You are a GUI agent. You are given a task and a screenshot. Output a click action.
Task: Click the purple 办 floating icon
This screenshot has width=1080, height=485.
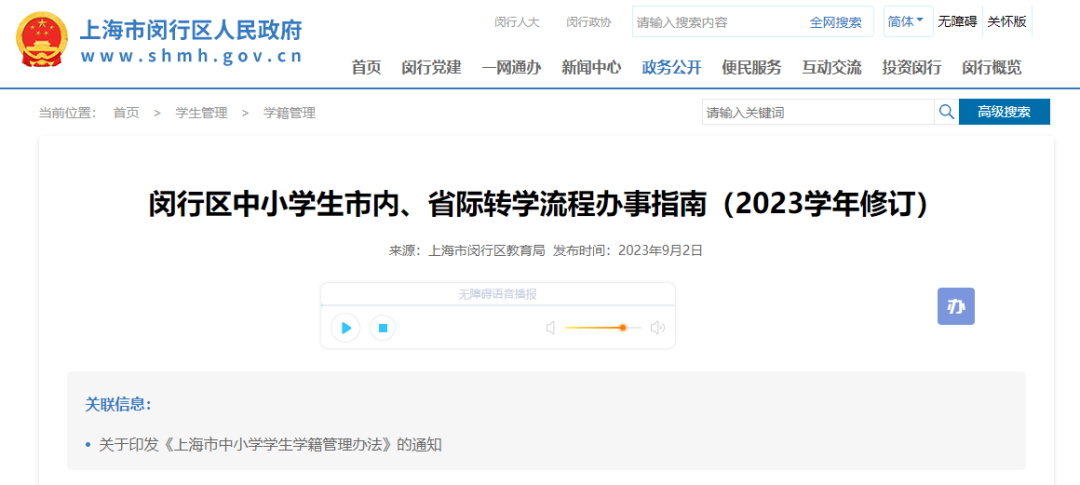[x=955, y=306]
